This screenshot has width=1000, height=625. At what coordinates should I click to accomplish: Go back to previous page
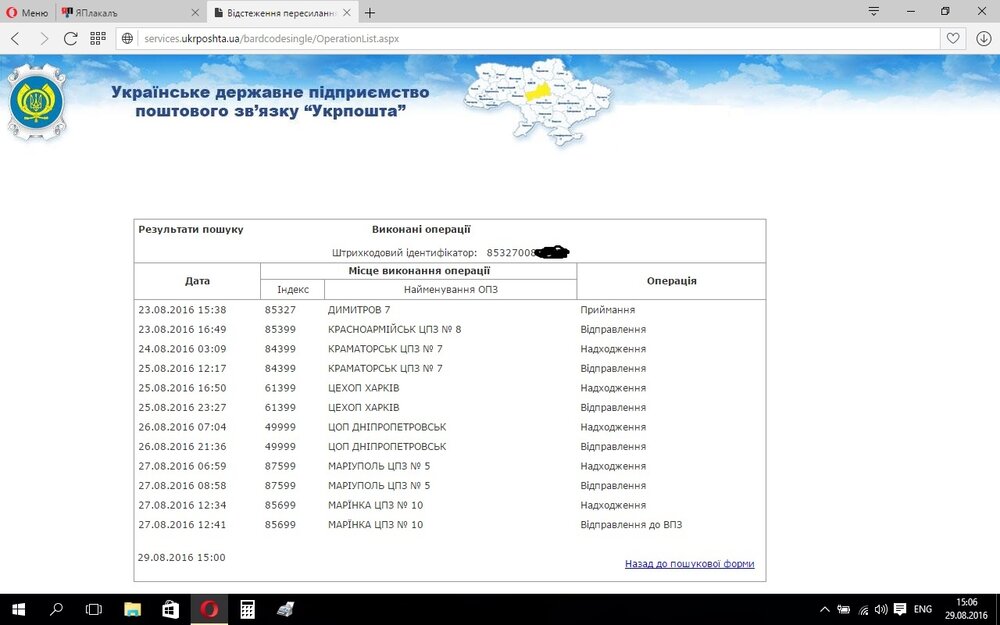tap(16, 38)
